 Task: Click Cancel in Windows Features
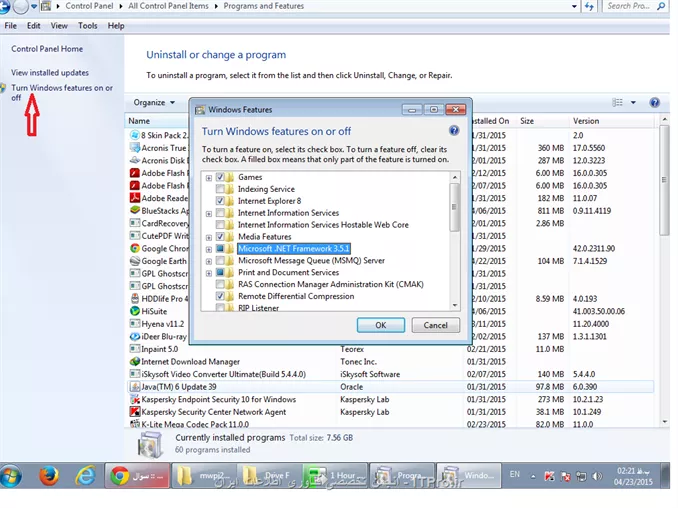pos(435,325)
